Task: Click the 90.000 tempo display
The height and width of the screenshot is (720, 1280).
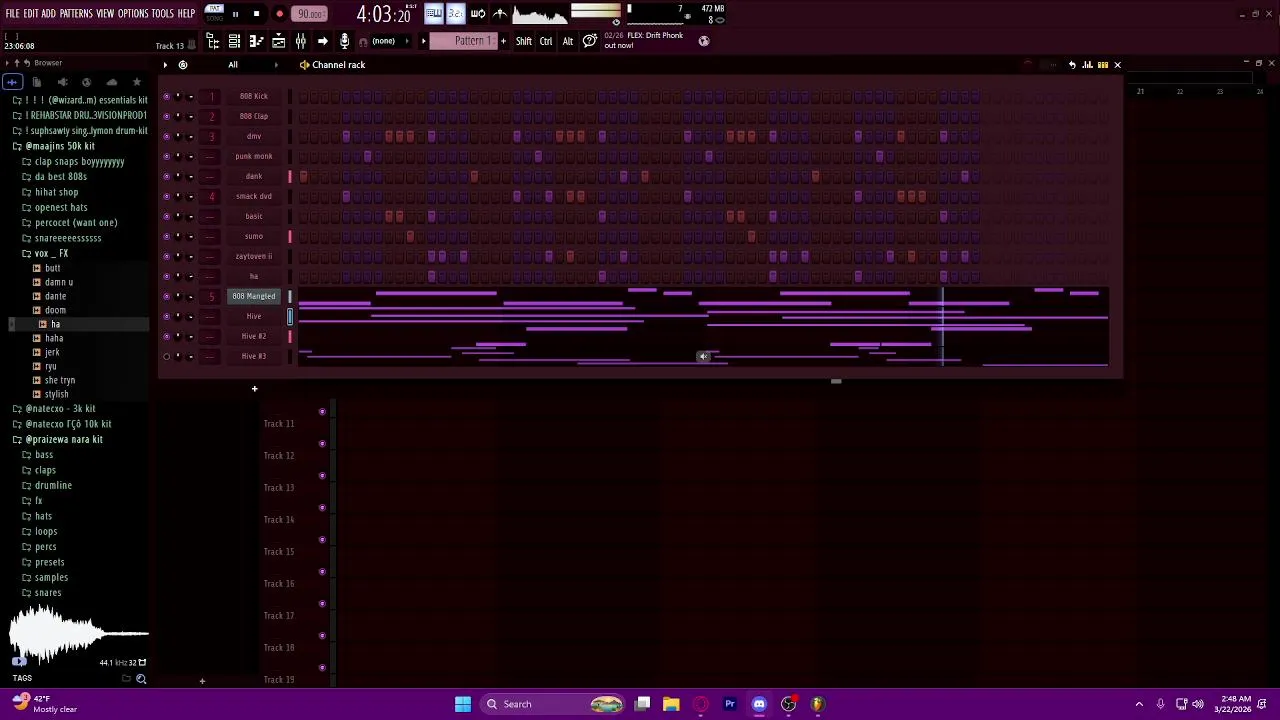Action: (310, 14)
